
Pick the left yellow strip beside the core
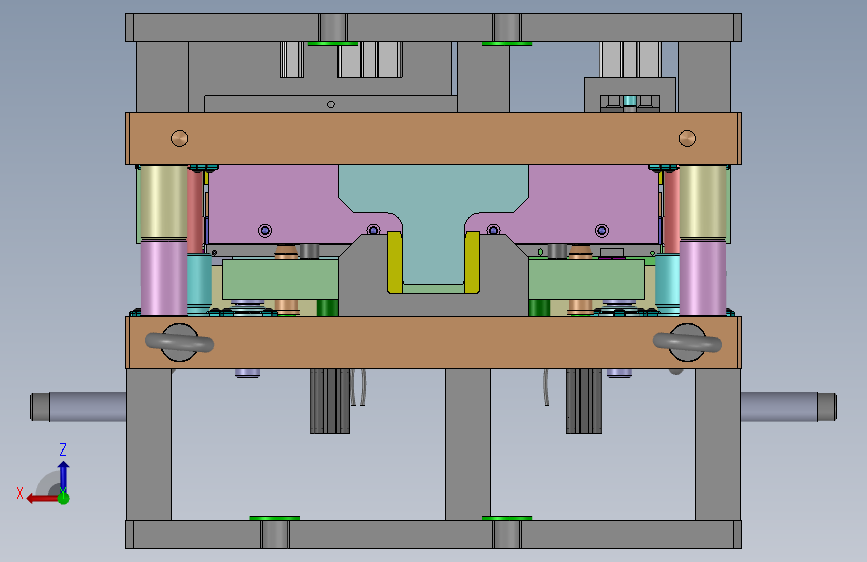(x=395, y=262)
